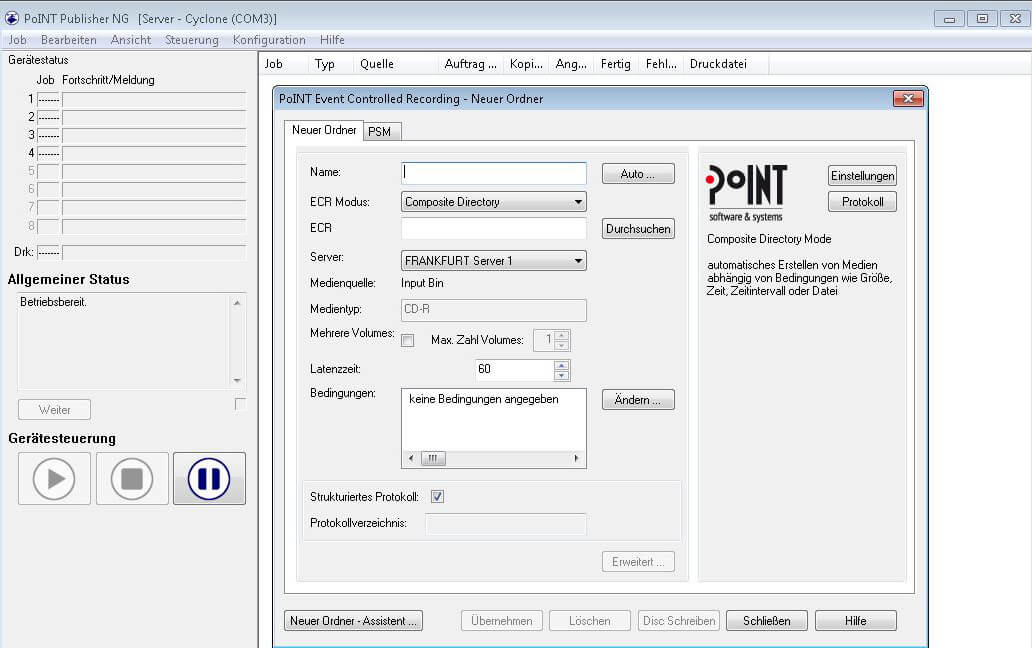The height and width of the screenshot is (648, 1032).
Task: Click the Übernehmen button
Action: tap(502, 620)
